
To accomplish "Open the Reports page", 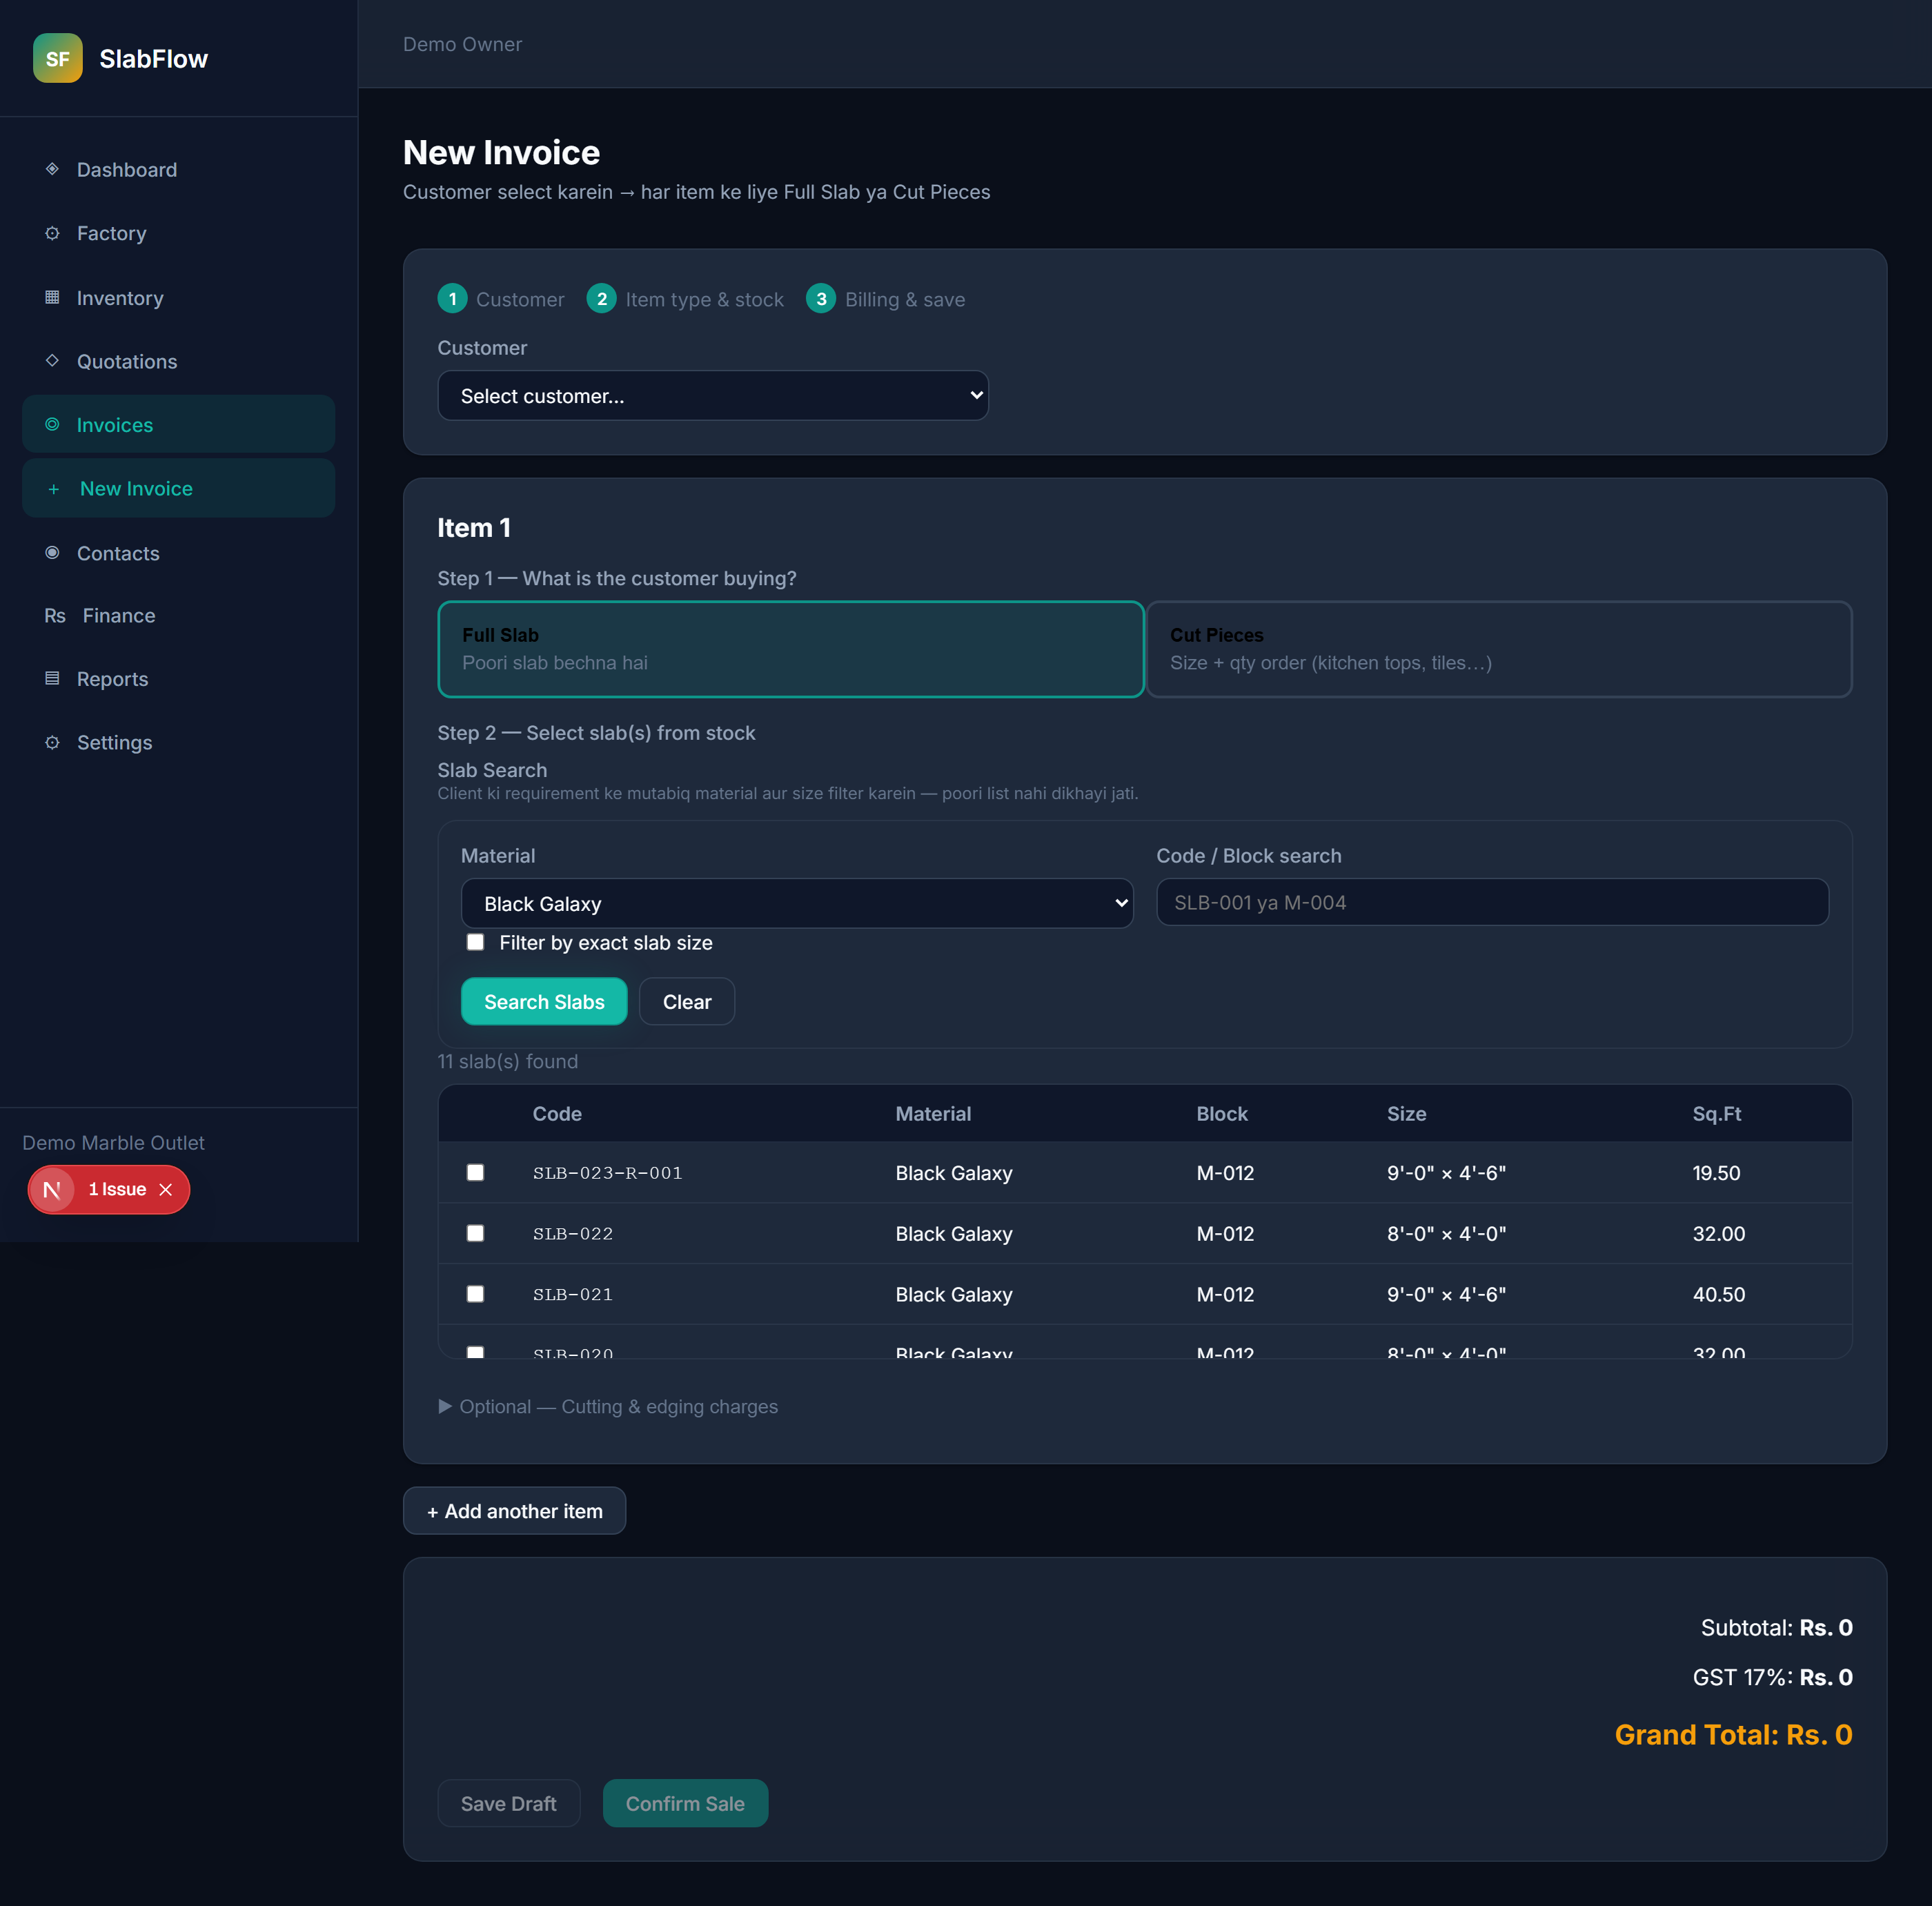I will coord(178,679).
